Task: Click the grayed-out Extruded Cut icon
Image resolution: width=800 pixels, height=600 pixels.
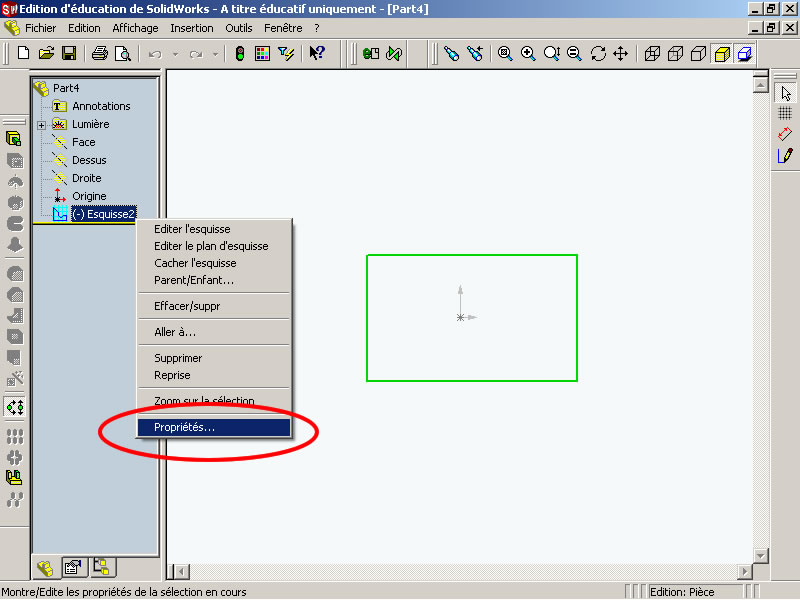Action: (x=15, y=161)
